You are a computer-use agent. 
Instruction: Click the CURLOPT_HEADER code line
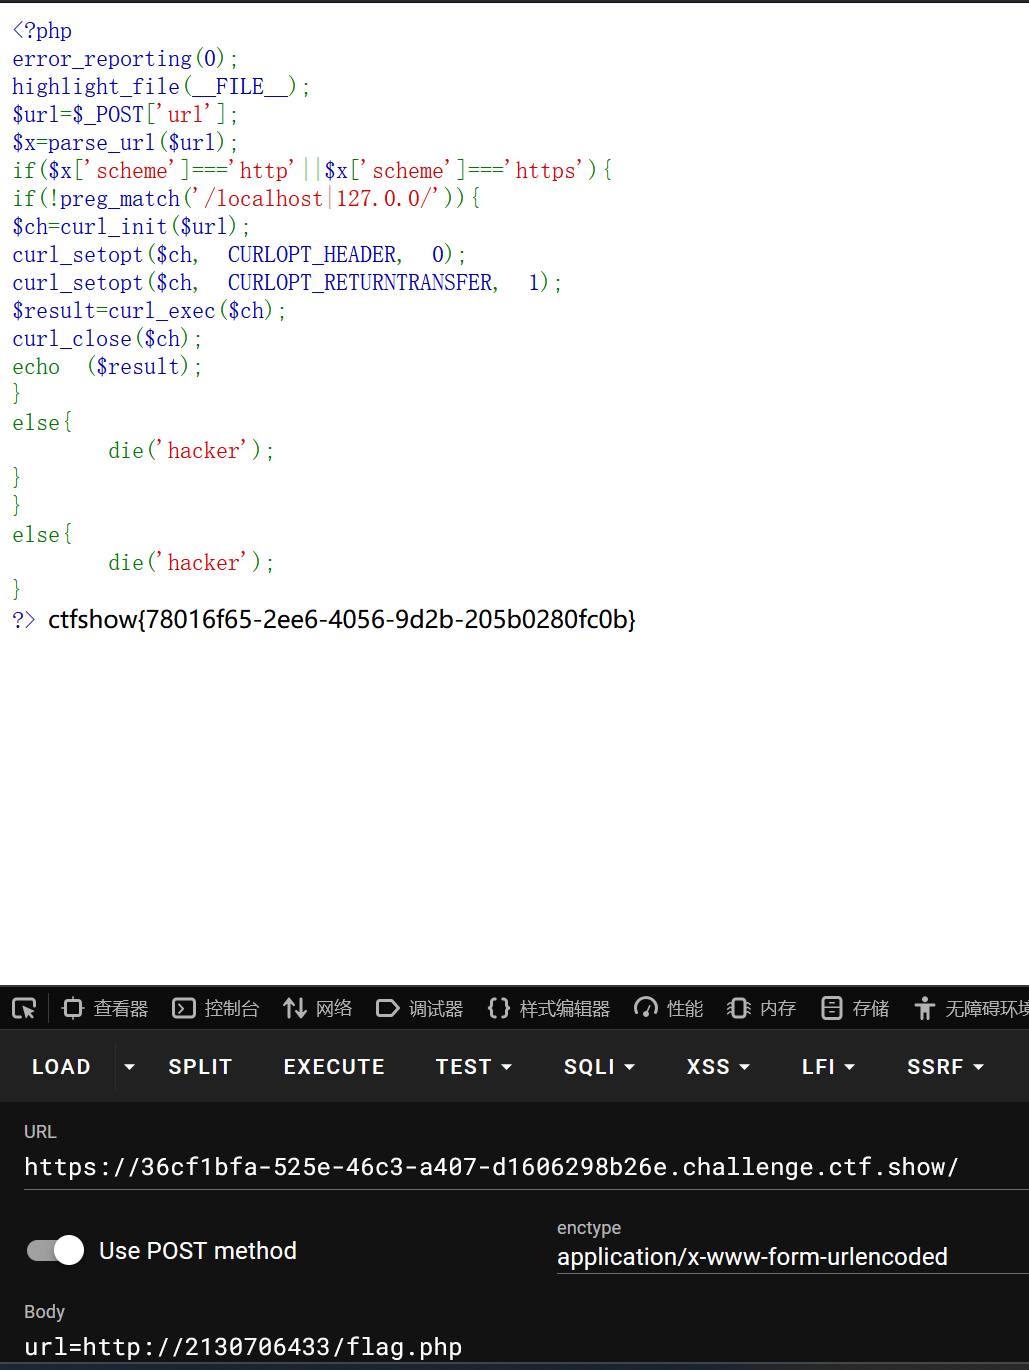point(239,255)
